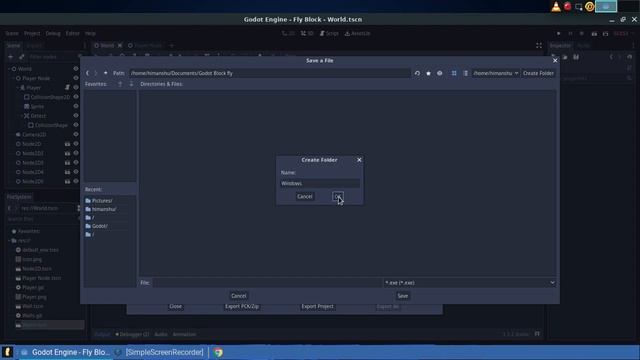Click Save in the Save a File dialog

pos(402,296)
